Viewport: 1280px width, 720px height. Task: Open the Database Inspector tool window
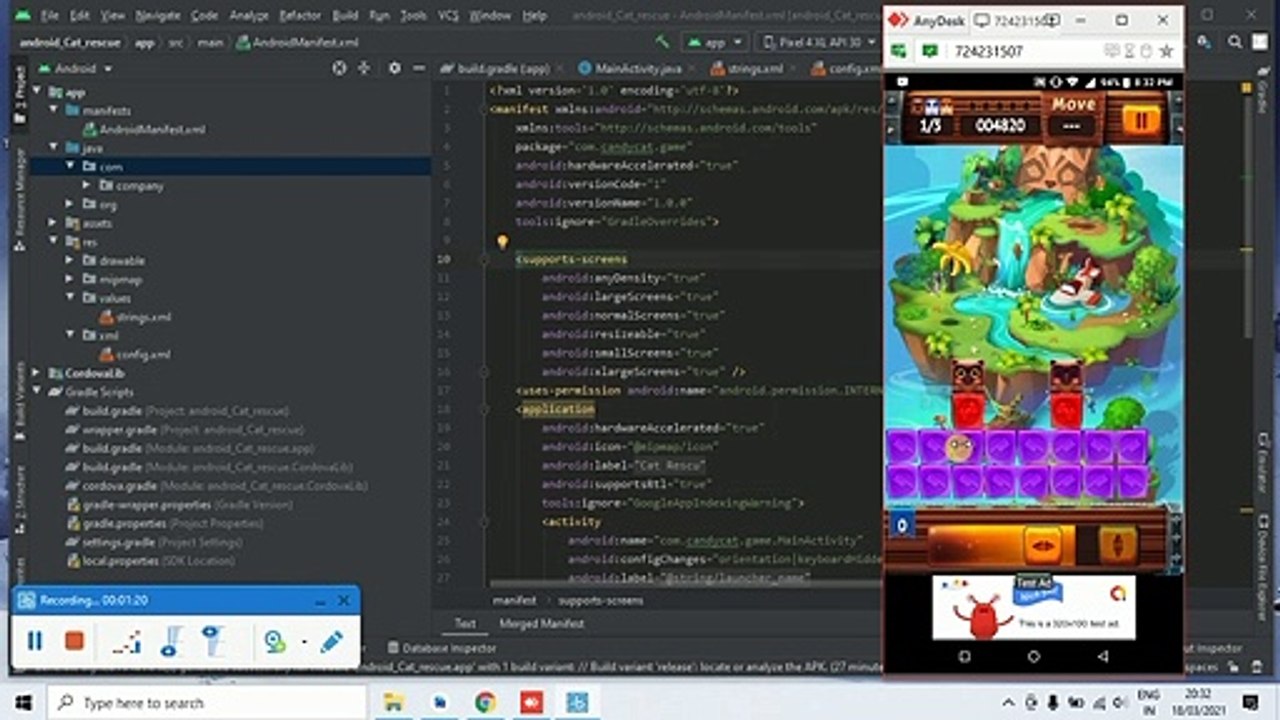[442, 648]
